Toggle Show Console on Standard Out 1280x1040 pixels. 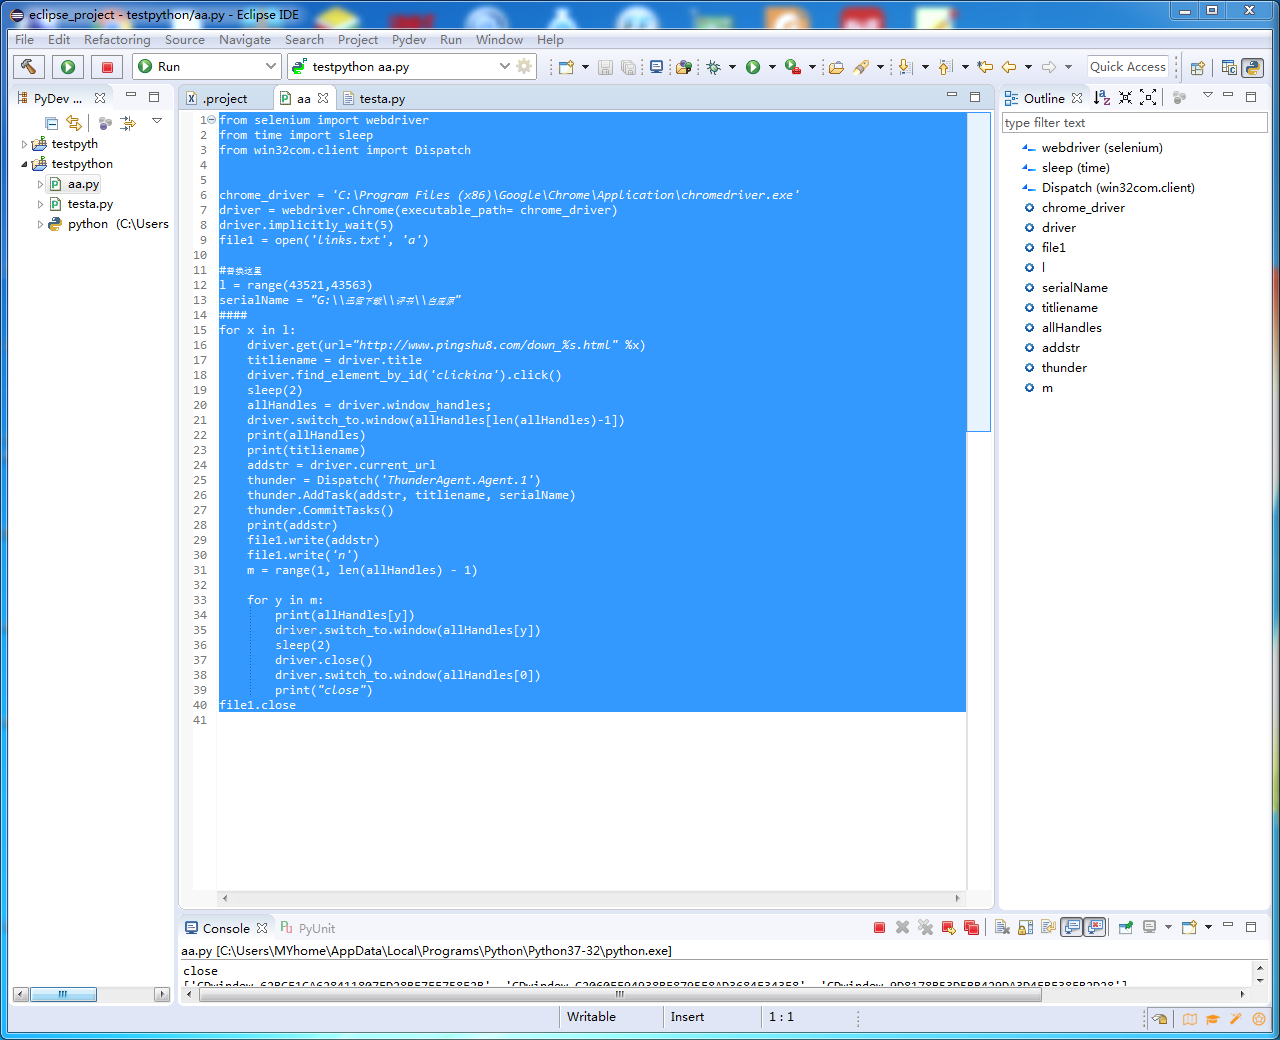(x=1072, y=928)
